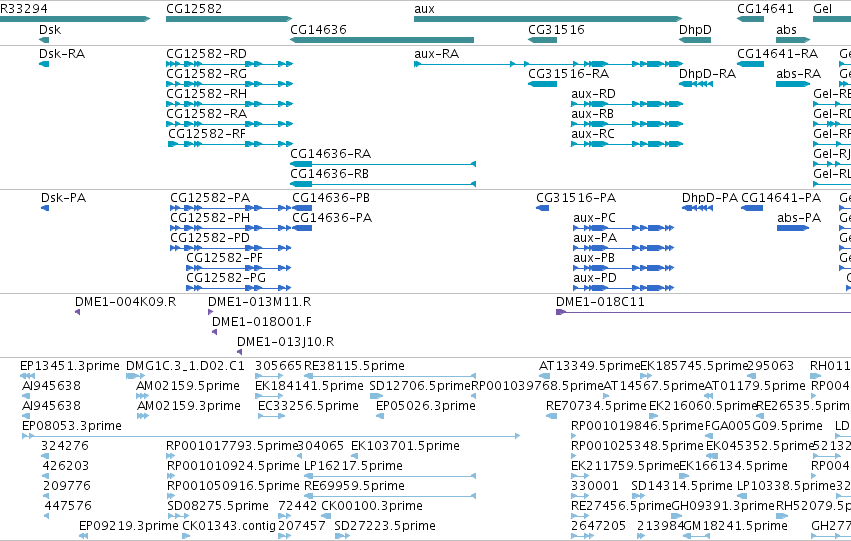Select transcript CG12582-RD
This screenshot has height=541, width=851.
206,54
